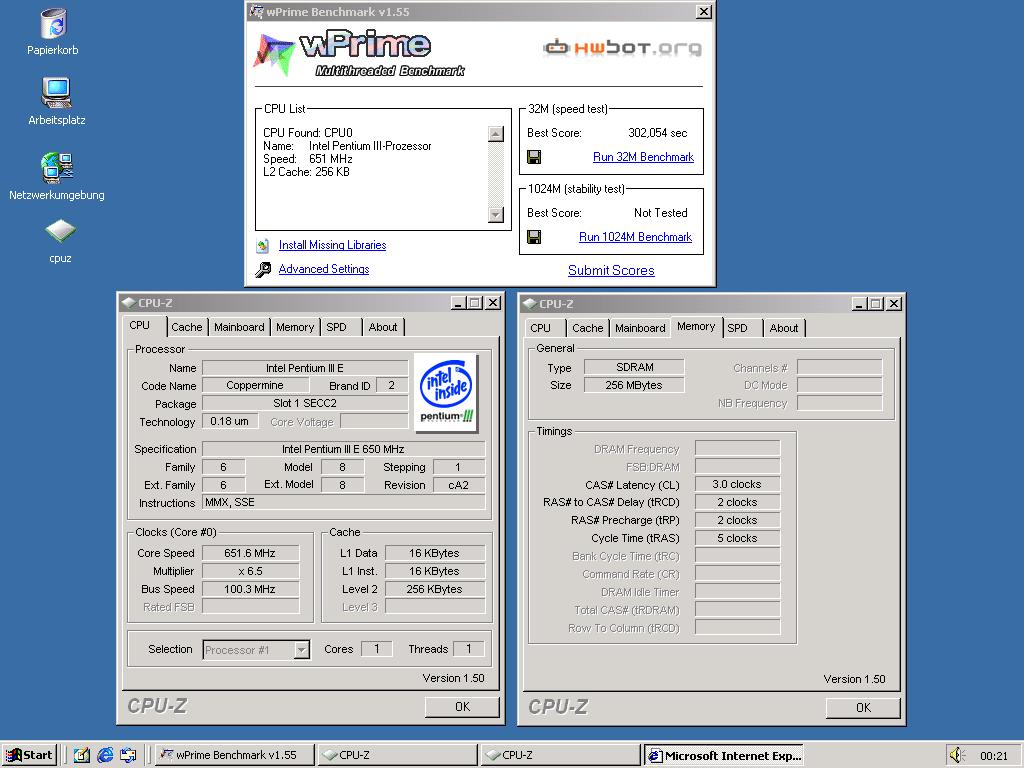This screenshot has height=768, width=1024.
Task: Open the Arbeitsplatz desktop icon
Action: 56,93
